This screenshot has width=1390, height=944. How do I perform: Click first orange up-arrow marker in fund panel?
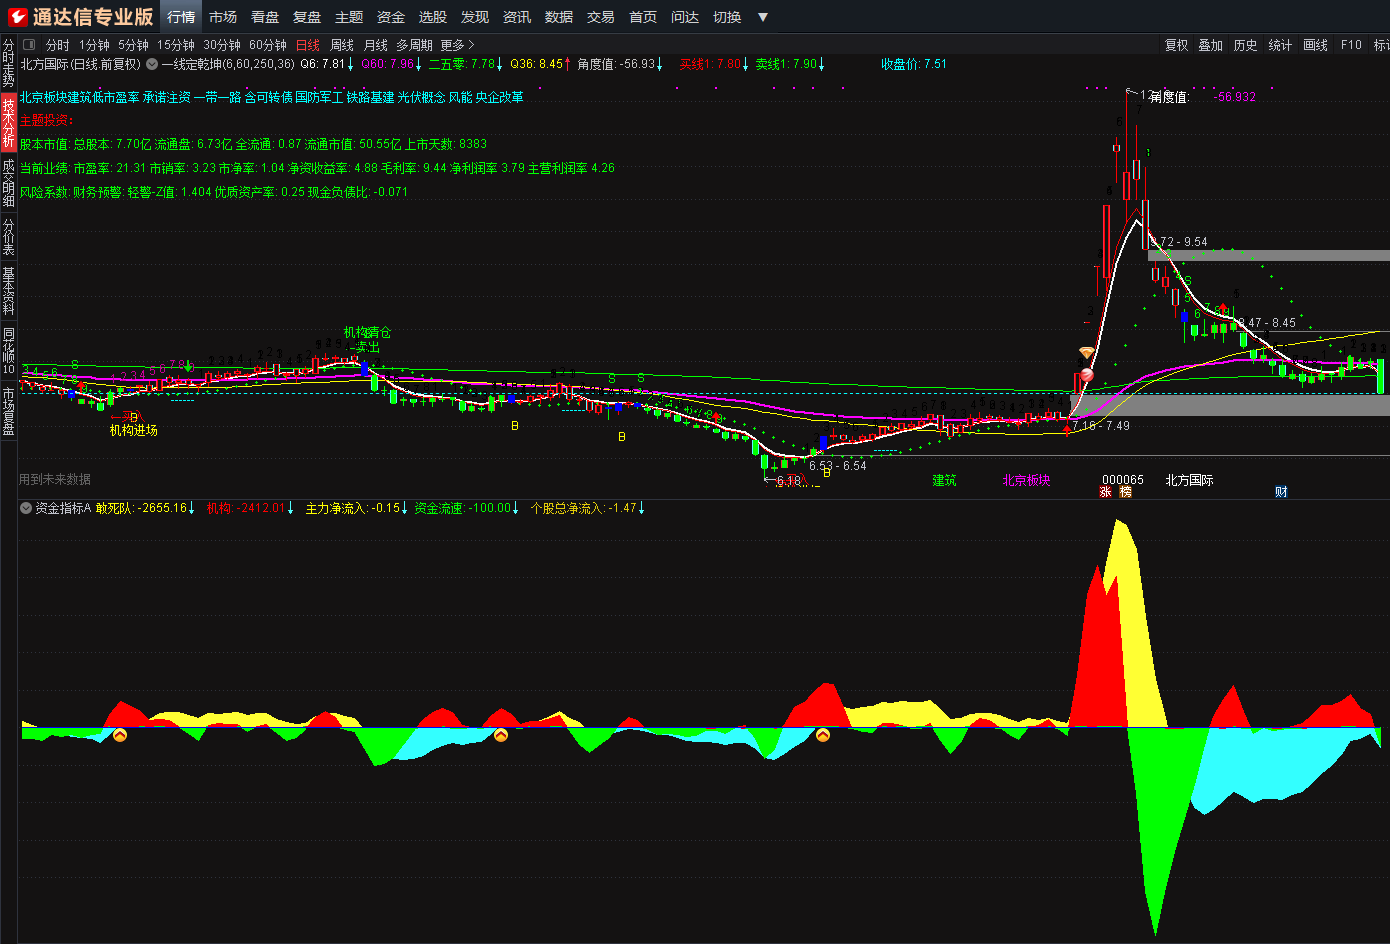tap(120, 735)
